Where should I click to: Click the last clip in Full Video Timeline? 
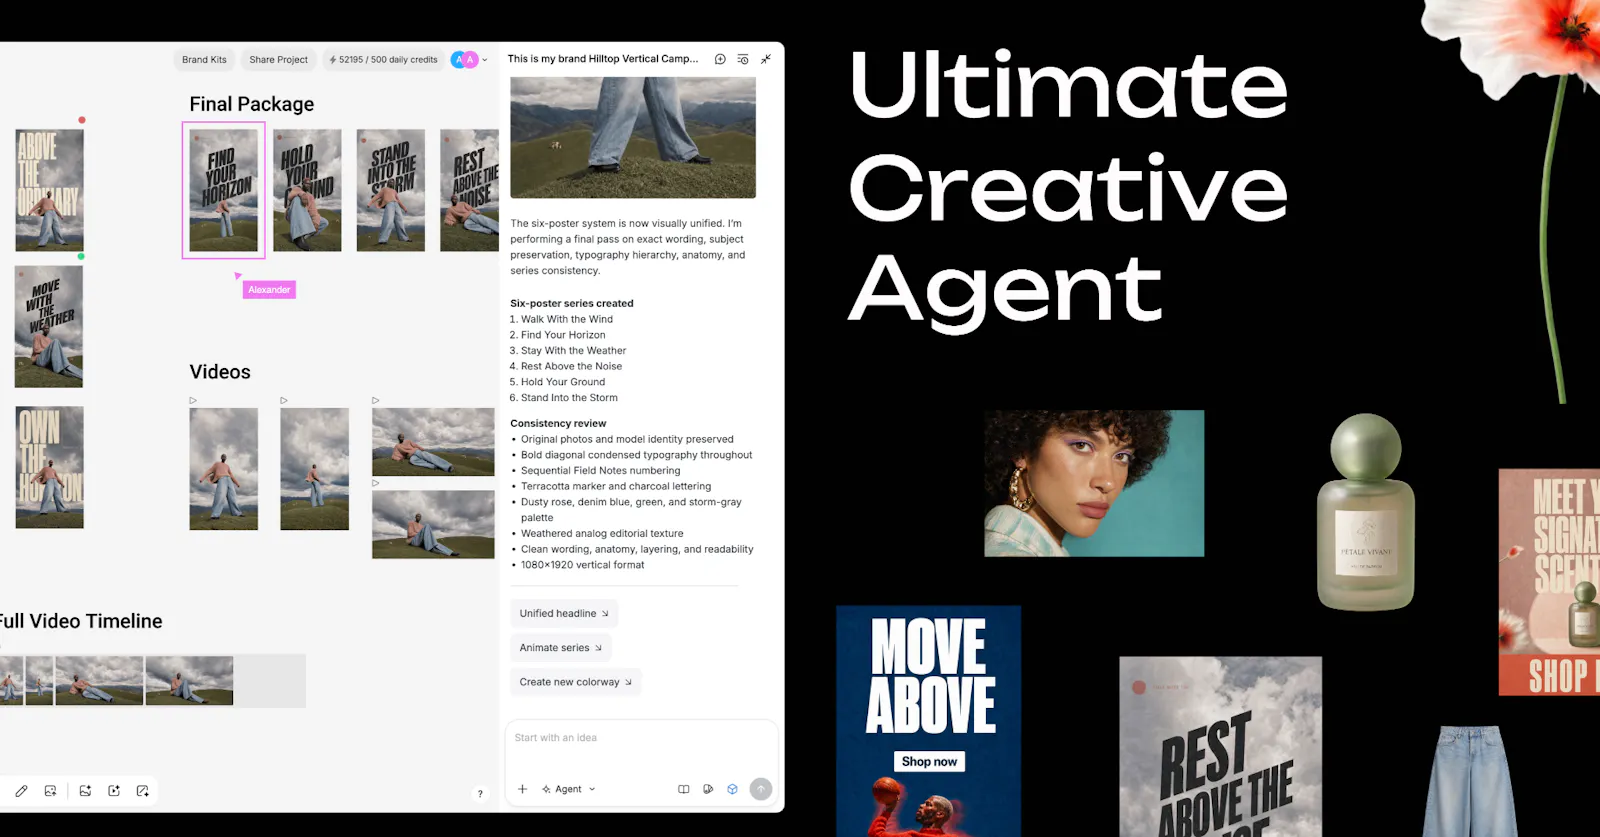coord(189,680)
